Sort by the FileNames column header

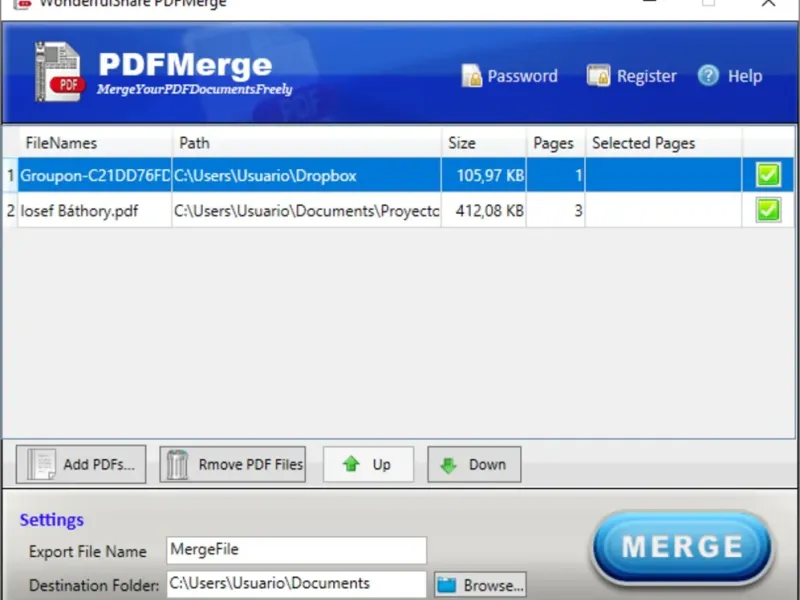point(95,143)
